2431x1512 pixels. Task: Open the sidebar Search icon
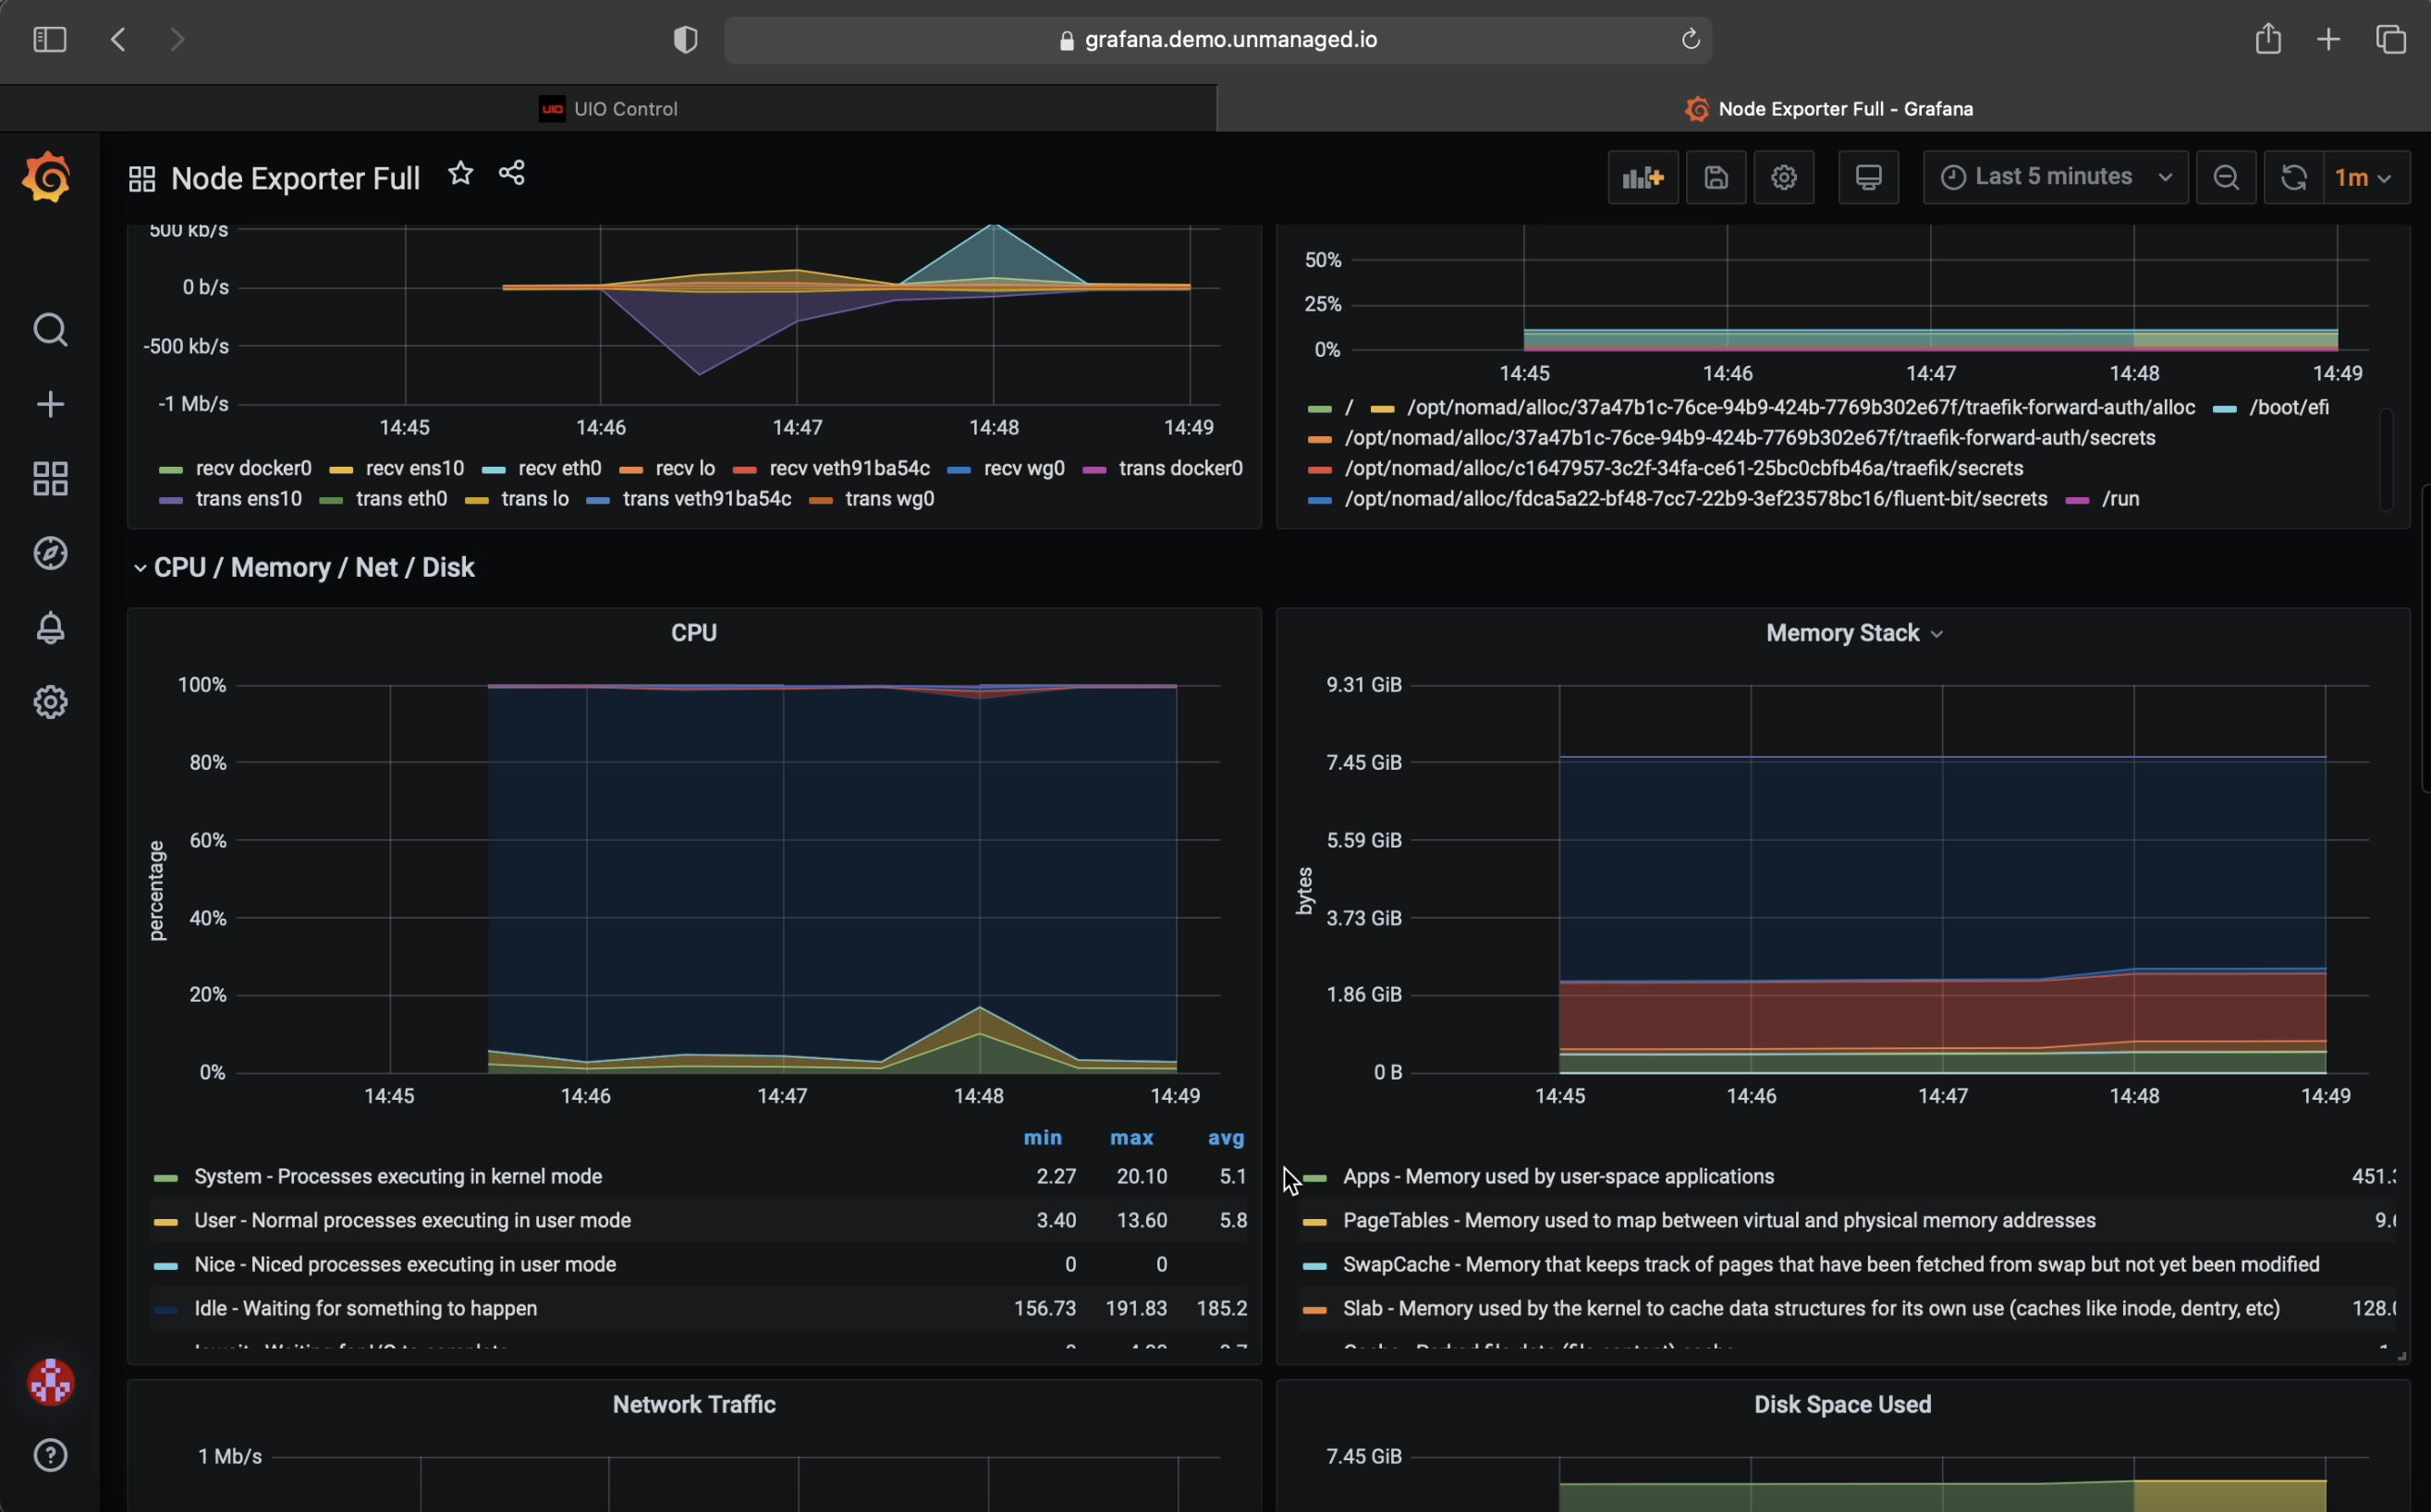tap(50, 329)
